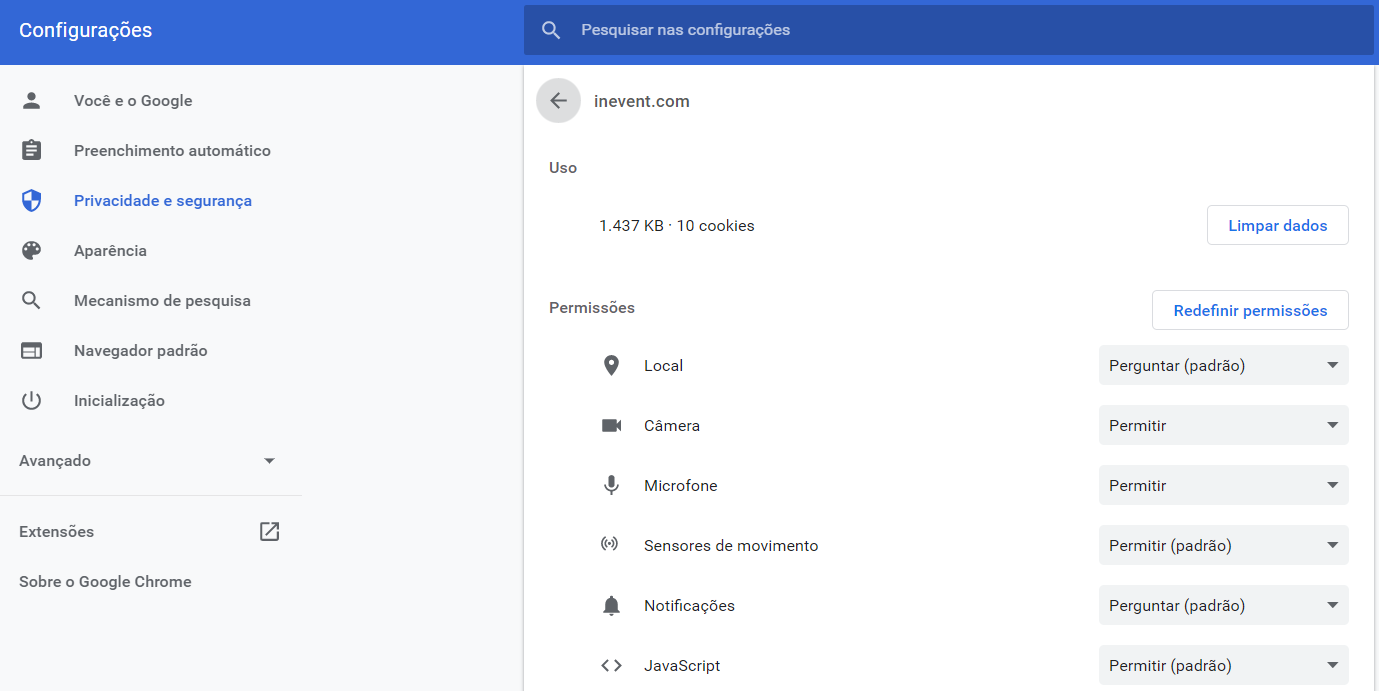Image resolution: width=1379 pixels, height=691 pixels.
Task: Click the 1.437 KB · 10 cookies text
Action: (x=677, y=226)
